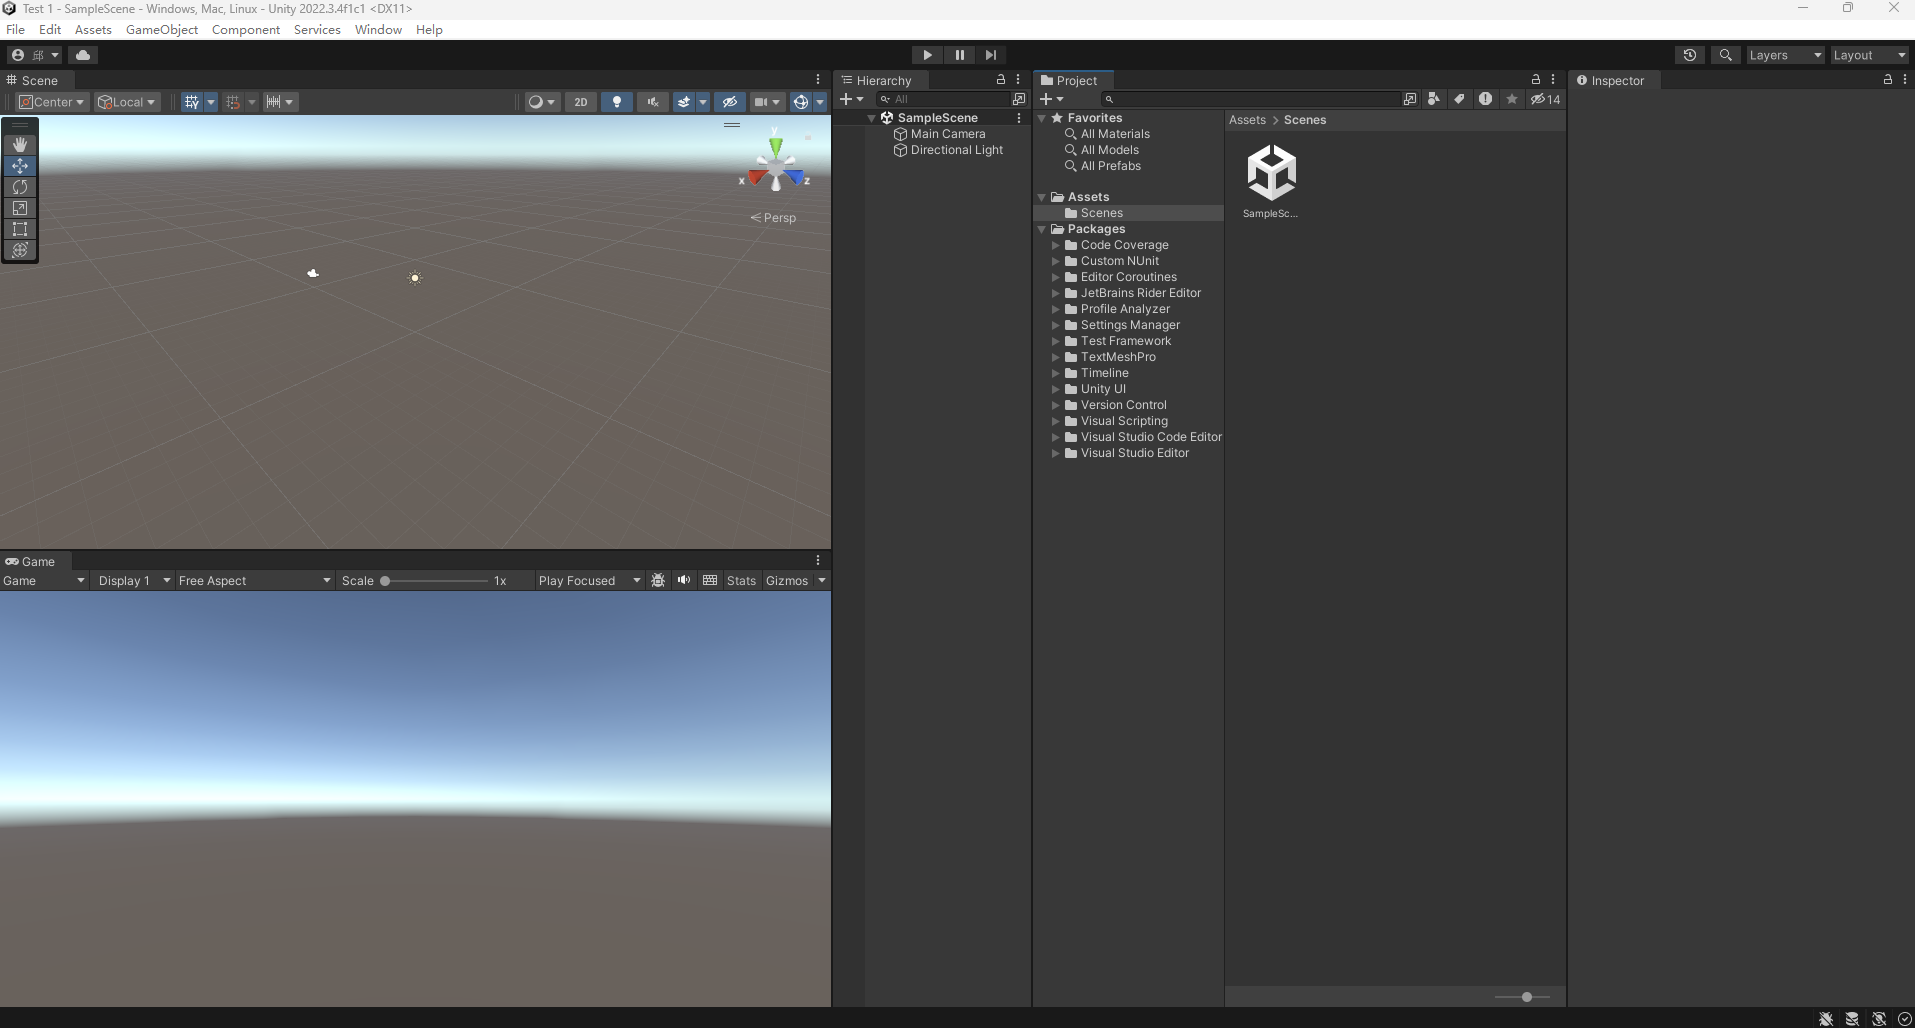
Task: Select the Rotate tool
Action: (20, 186)
